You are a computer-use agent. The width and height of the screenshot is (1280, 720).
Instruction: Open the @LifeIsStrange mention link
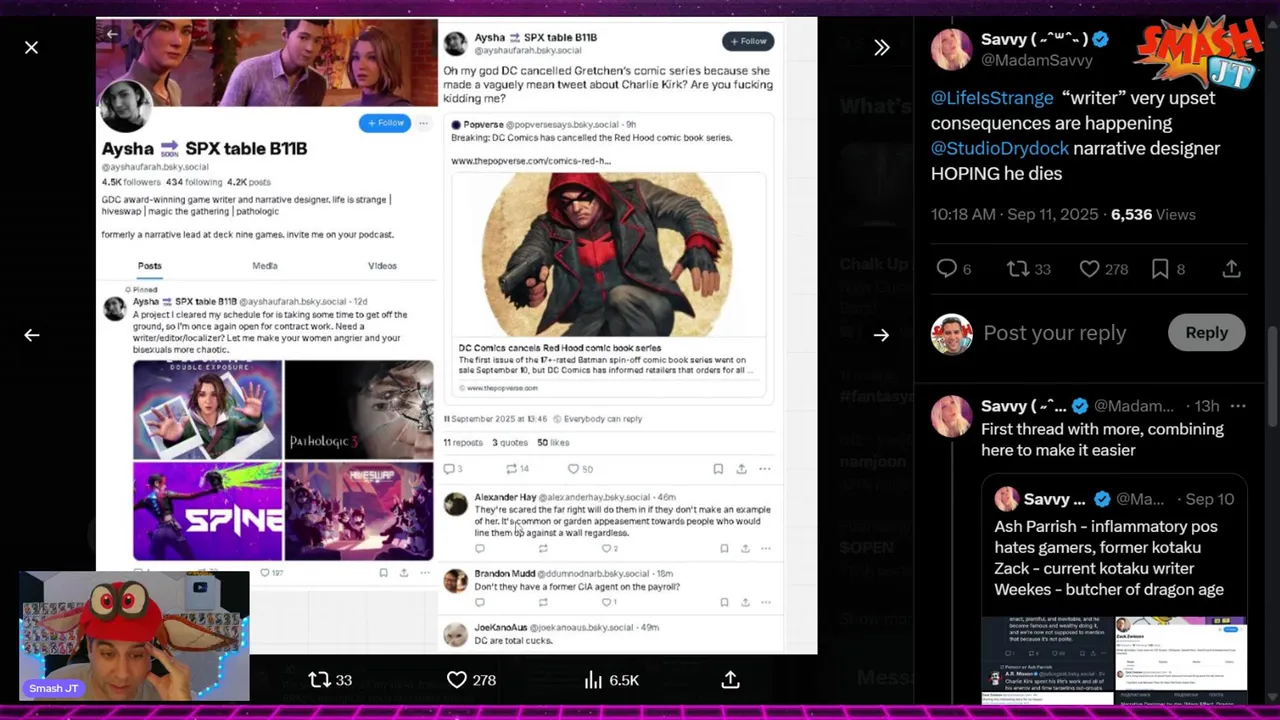tap(992, 98)
